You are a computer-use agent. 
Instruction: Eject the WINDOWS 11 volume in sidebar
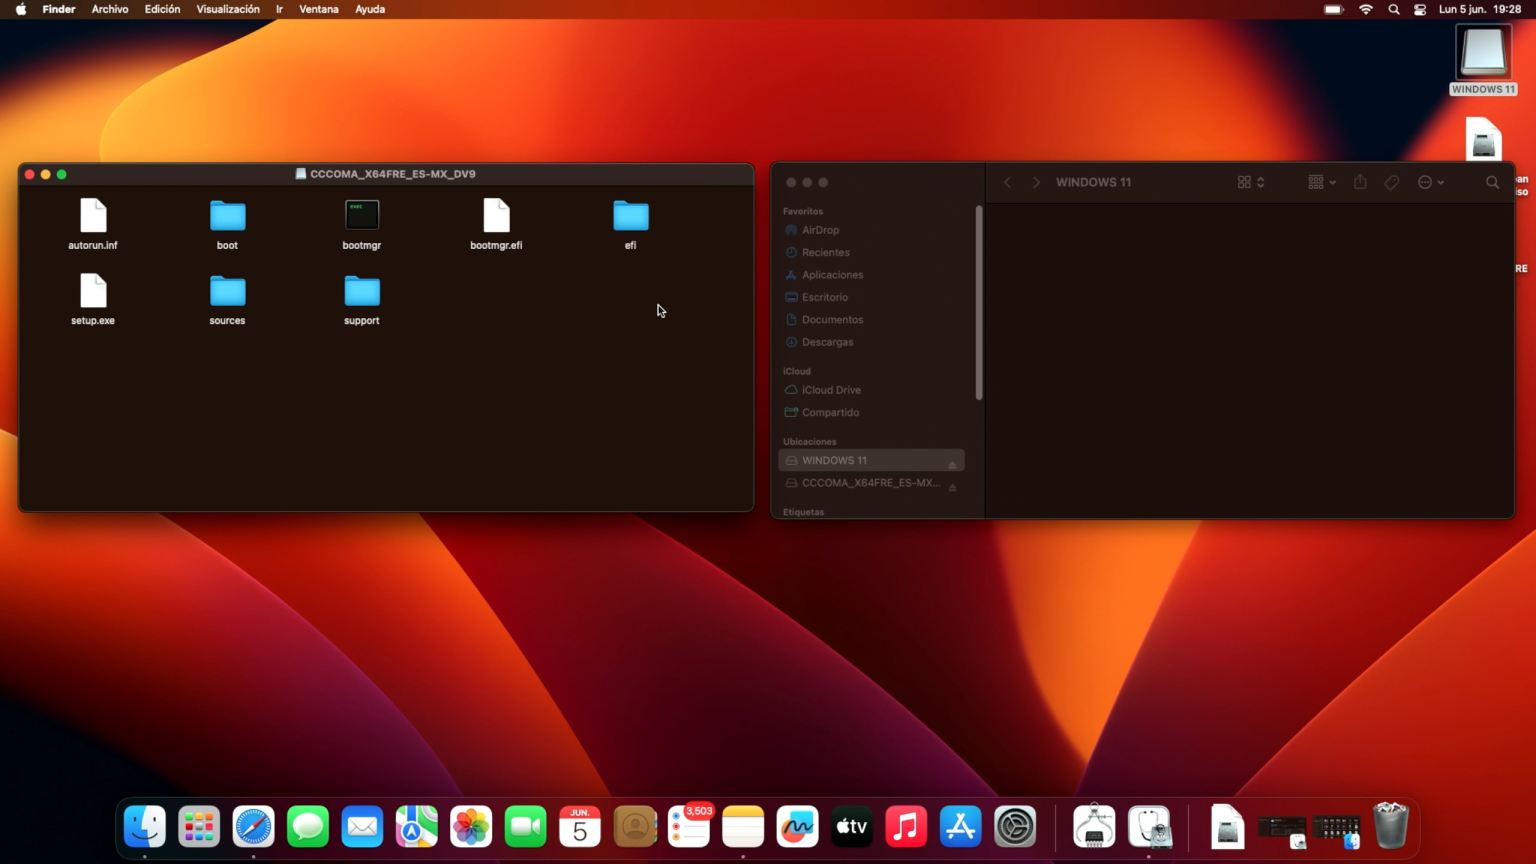[x=952, y=463]
